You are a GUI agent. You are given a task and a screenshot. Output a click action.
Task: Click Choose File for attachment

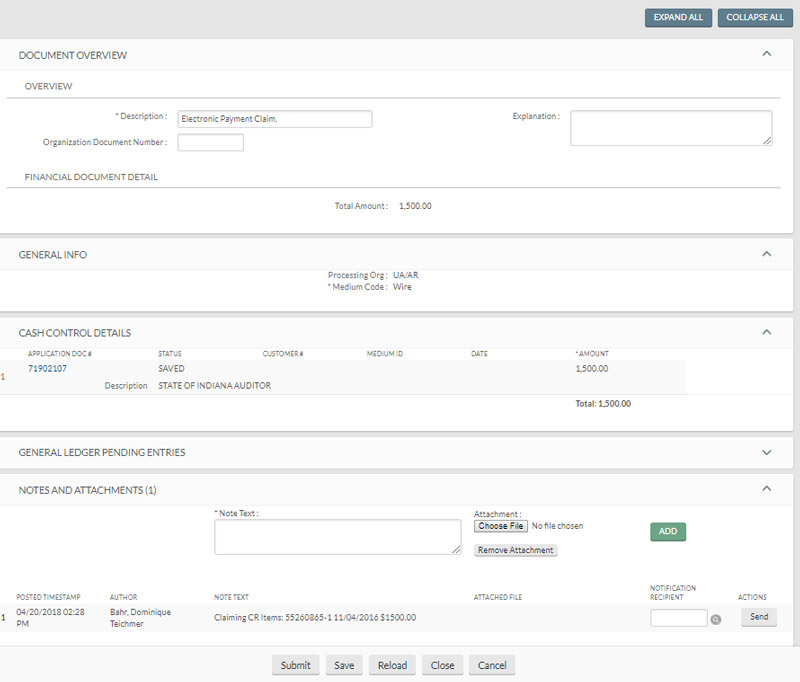pyautogui.click(x=500, y=526)
